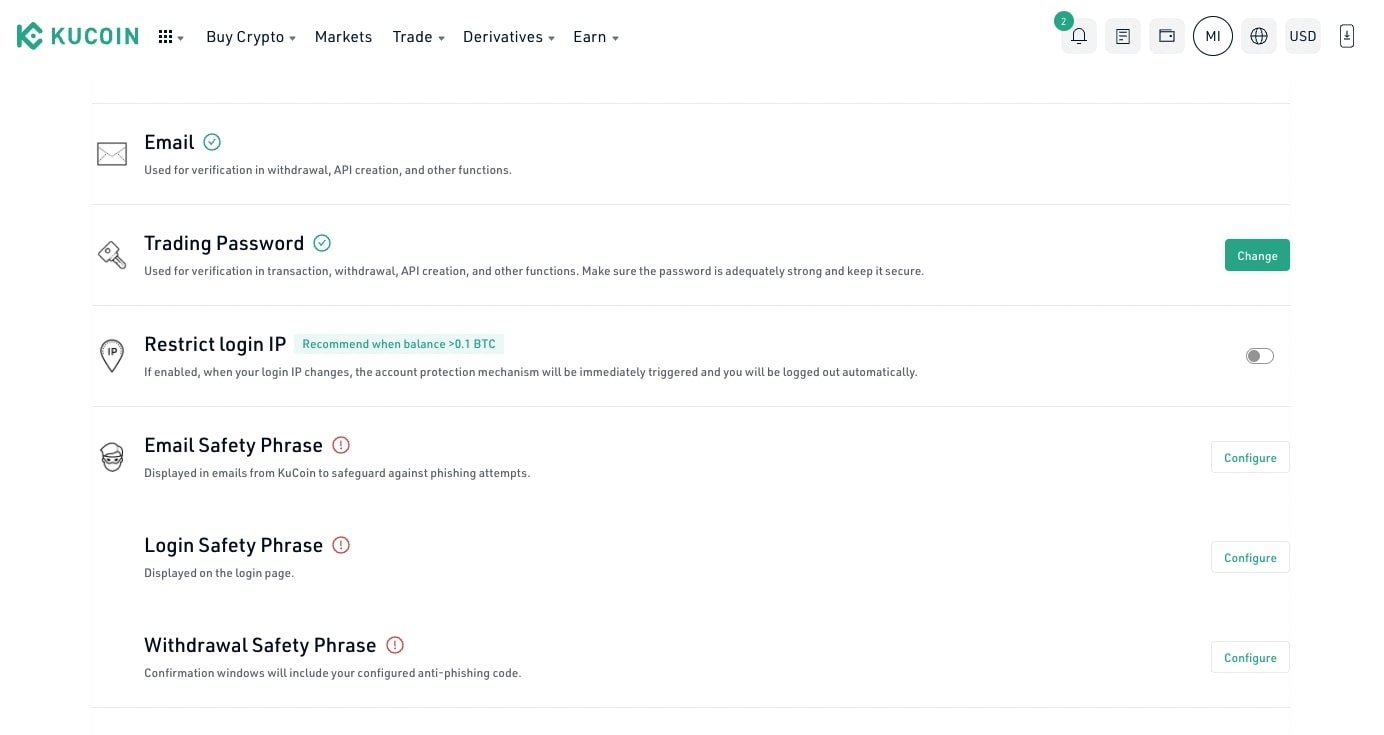Enable the Restrict login IP toggle

pos(1259,356)
